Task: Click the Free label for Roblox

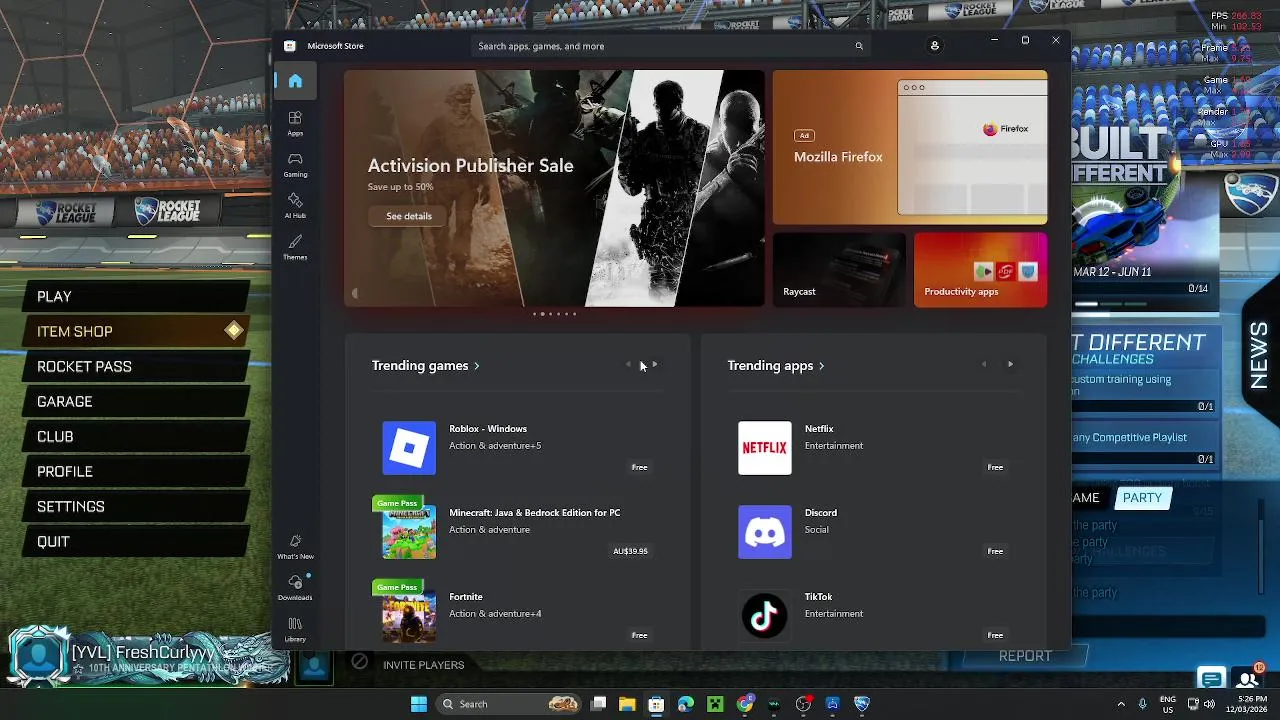Action: coord(639,467)
